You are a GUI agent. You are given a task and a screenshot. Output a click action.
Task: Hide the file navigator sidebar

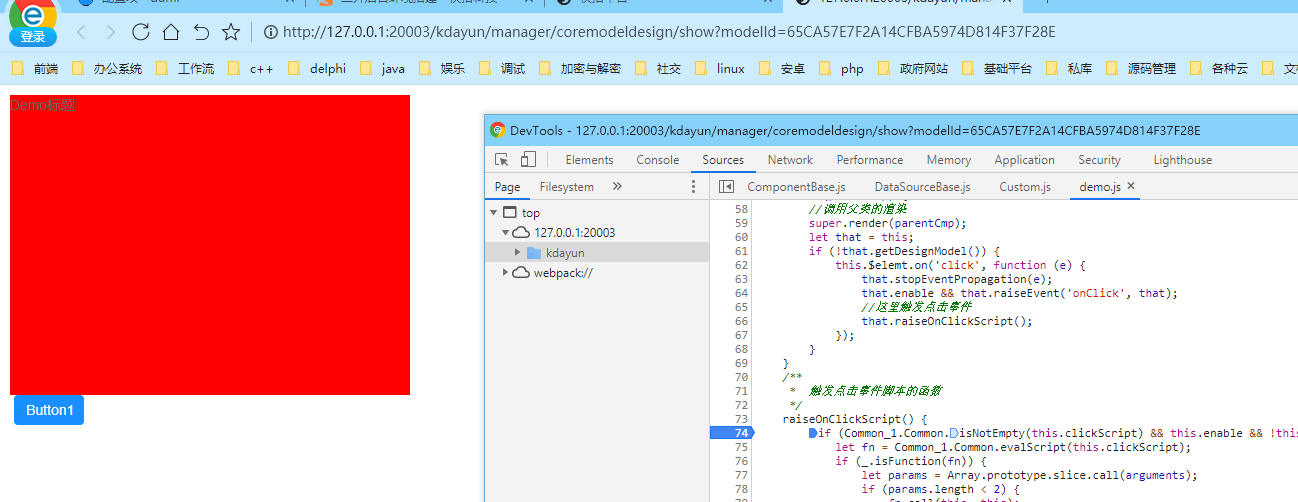pyautogui.click(x=726, y=187)
